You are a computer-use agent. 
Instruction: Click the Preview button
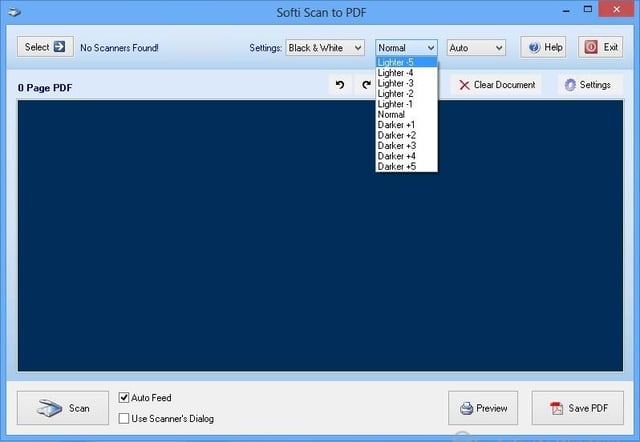tap(483, 408)
